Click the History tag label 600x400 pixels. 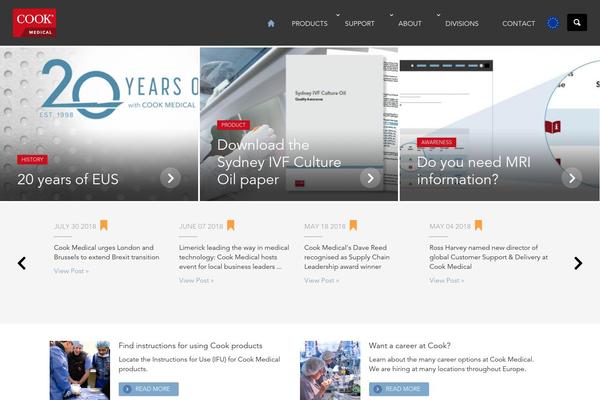click(x=32, y=159)
